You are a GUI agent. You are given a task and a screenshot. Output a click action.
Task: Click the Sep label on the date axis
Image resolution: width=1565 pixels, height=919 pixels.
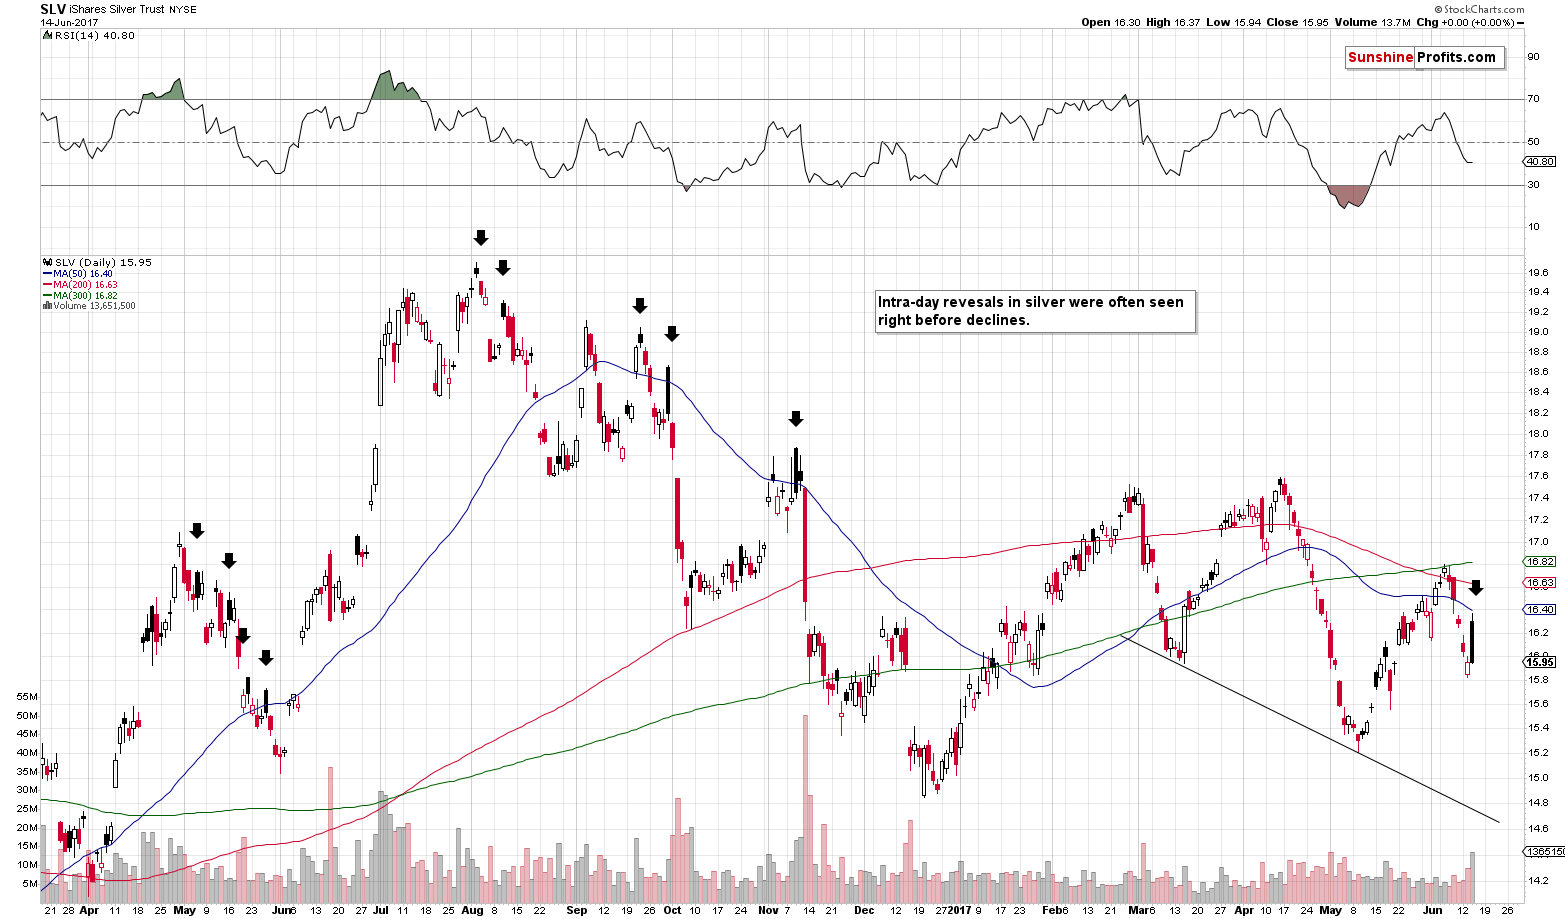pos(577,911)
